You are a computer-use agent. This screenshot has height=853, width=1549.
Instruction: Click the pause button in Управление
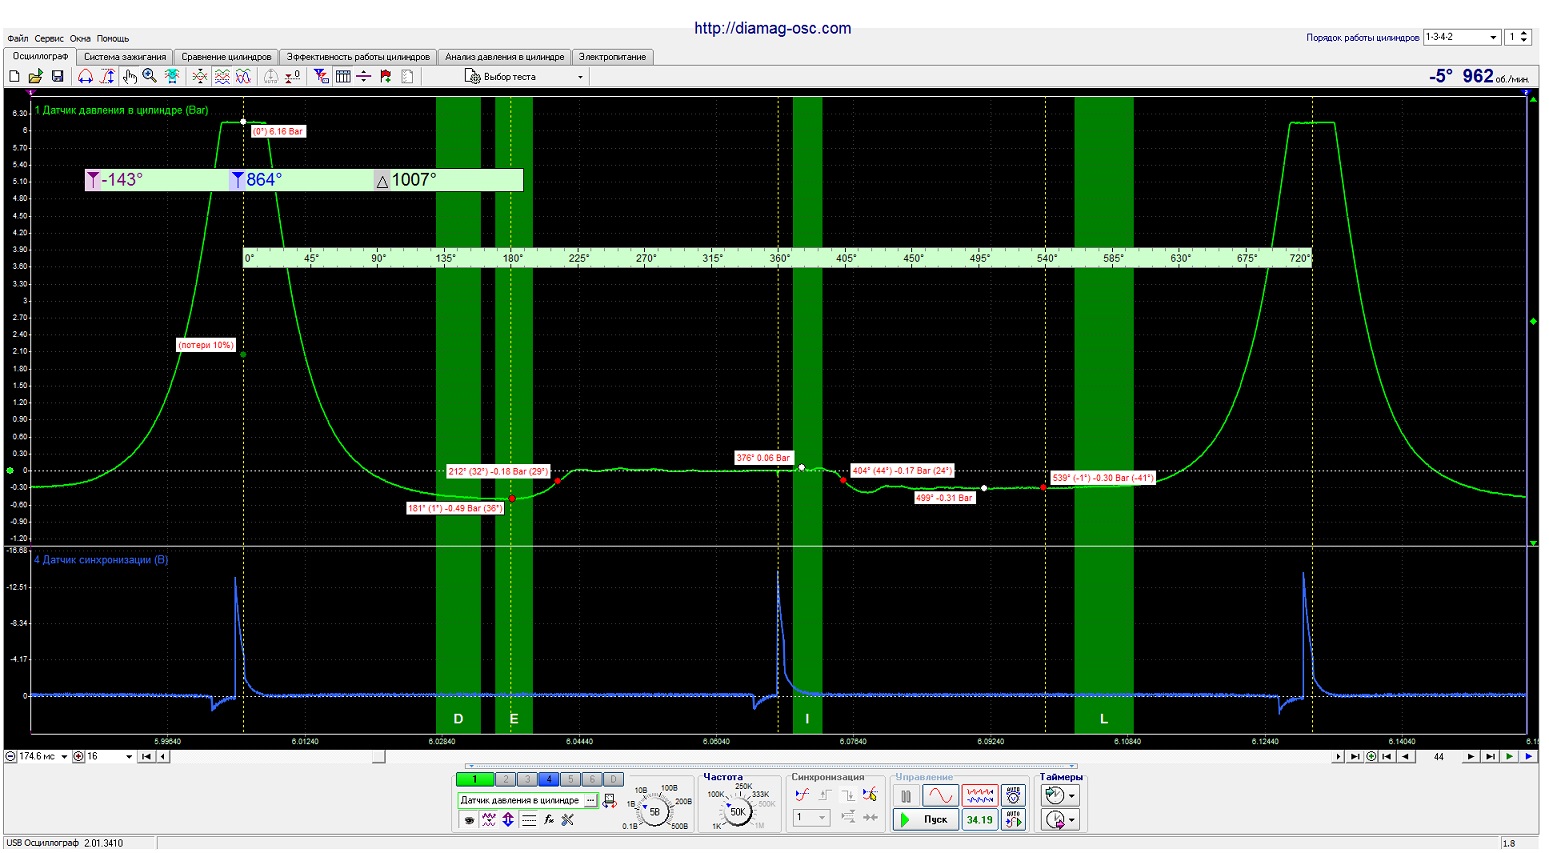click(906, 797)
